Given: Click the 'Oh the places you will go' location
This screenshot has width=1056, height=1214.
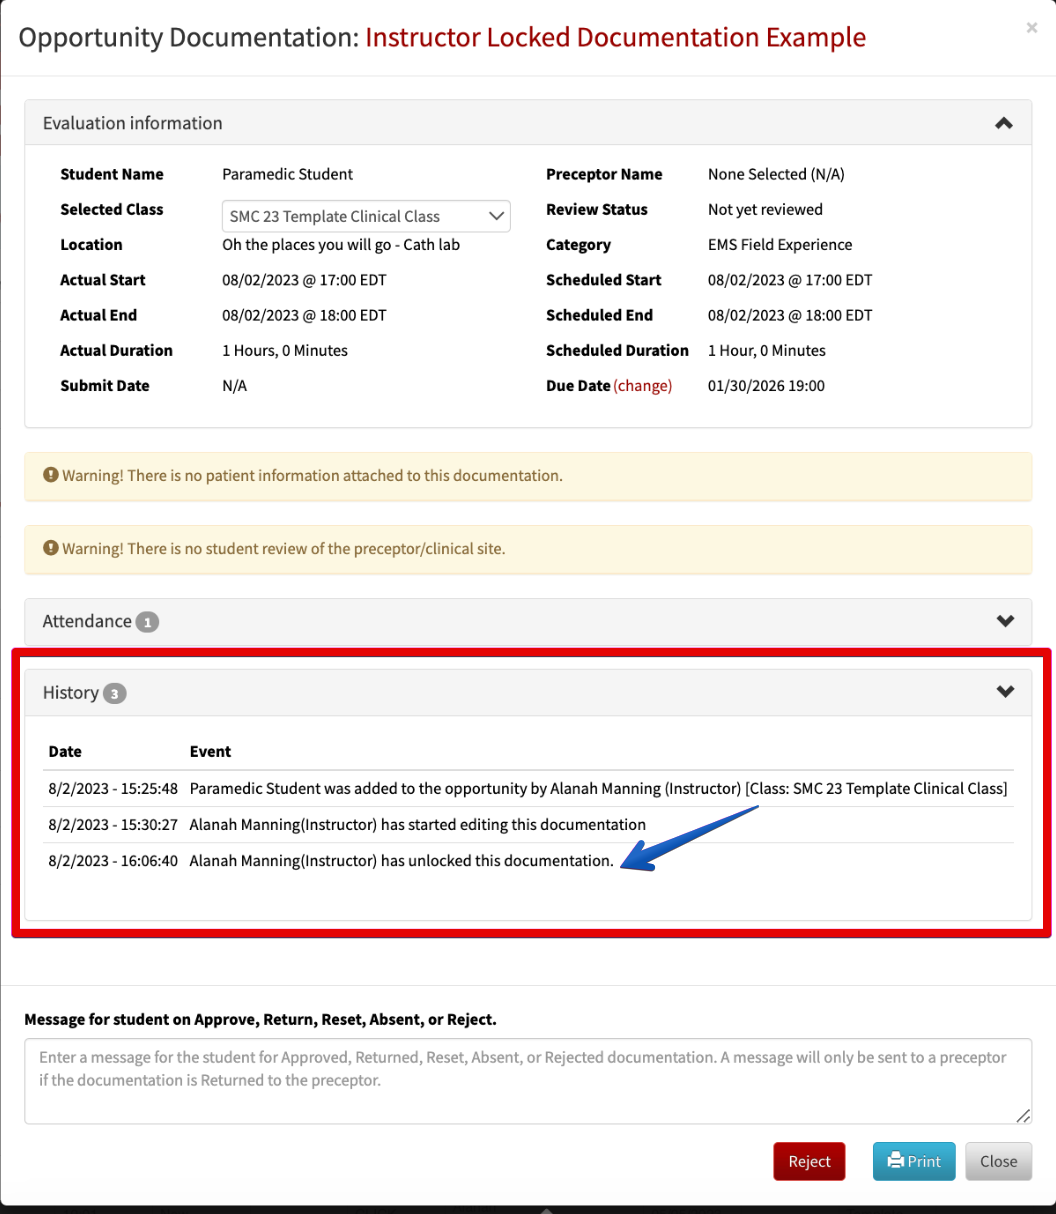Looking at the screenshot, I should coord(341,244).
